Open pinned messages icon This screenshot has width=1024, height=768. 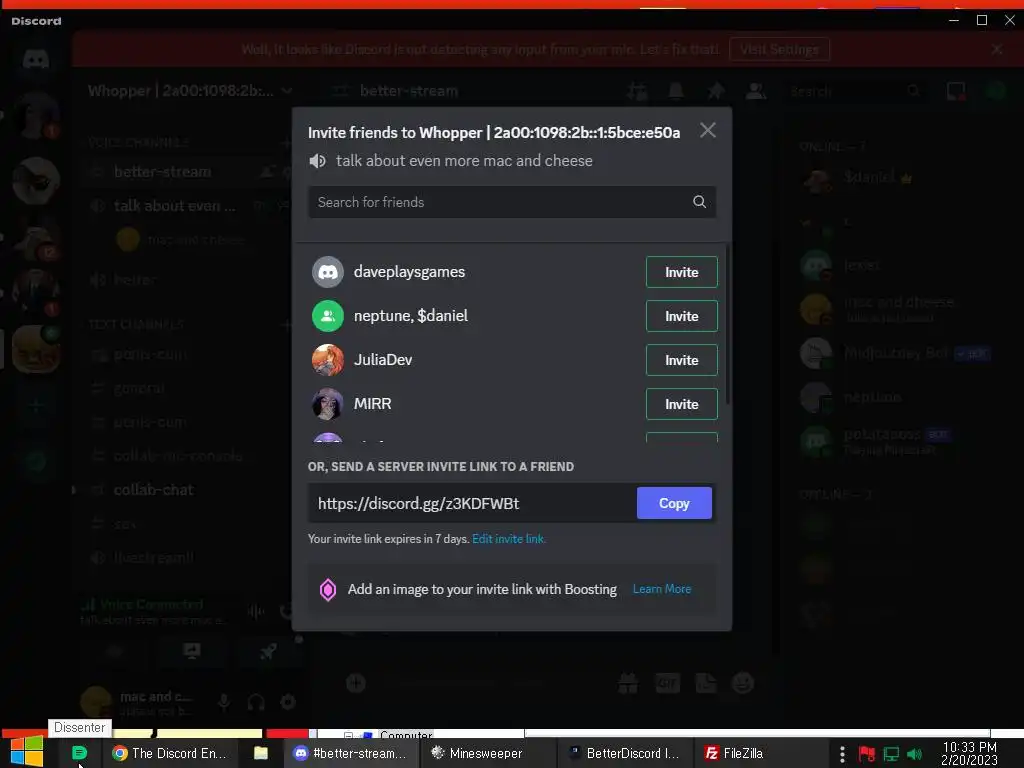716,91
